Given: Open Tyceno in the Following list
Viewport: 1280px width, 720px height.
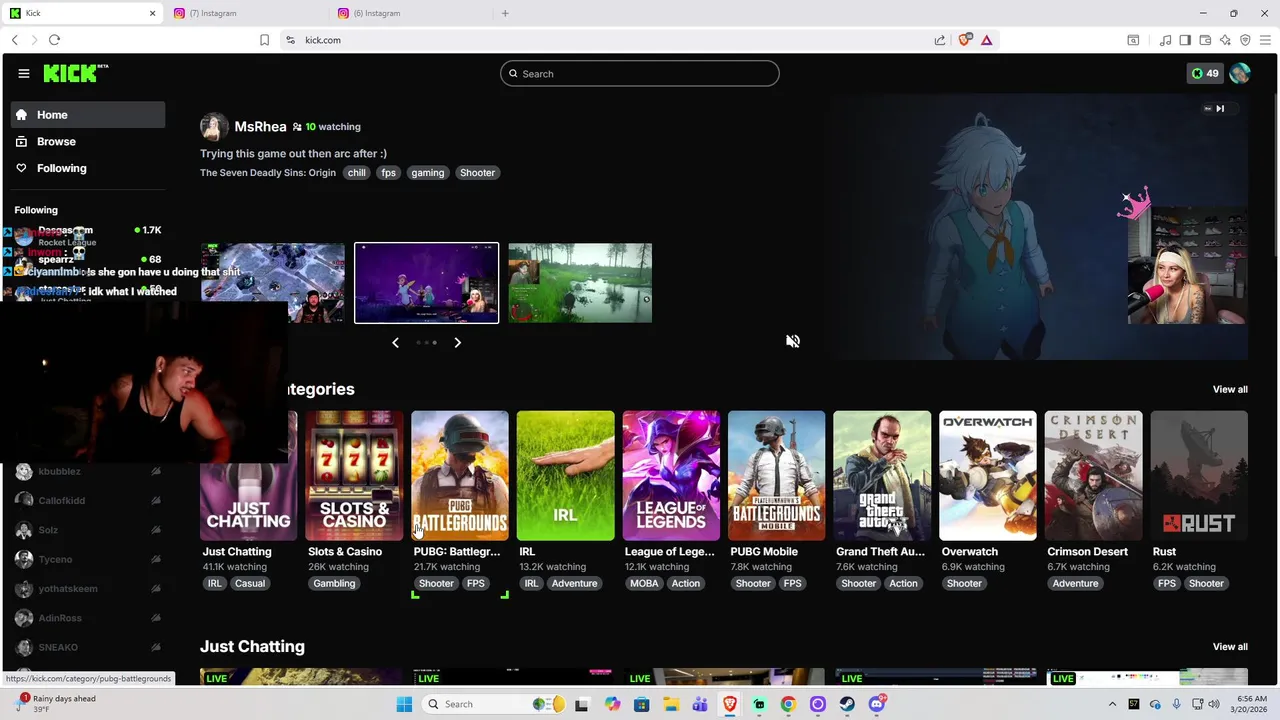Looking at the screenshot, I should pos(88,560).
